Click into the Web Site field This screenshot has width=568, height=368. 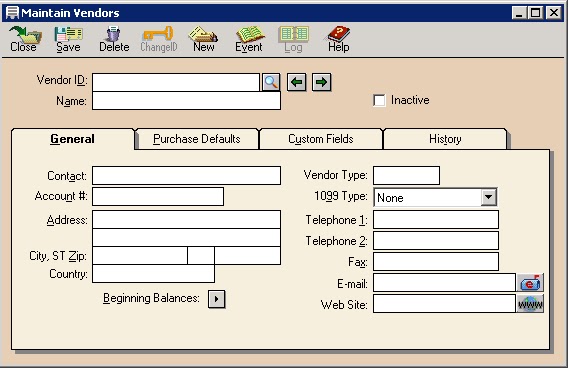coord(444,304)
